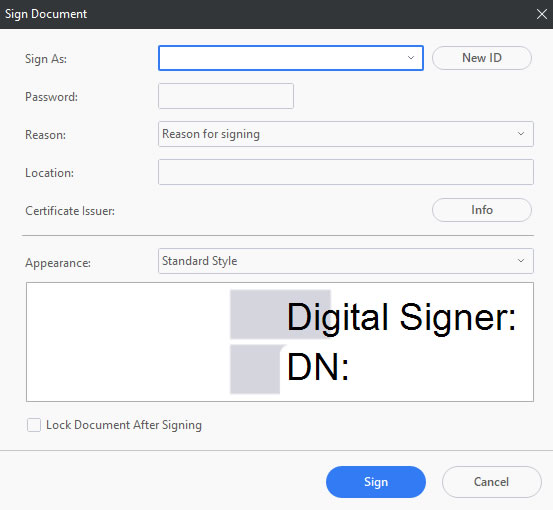The height and width of the screenshot is (510, 553).
Task: Expand the Reason for signing dropdown
Action: pyautogui.click(x=346, y=134)
